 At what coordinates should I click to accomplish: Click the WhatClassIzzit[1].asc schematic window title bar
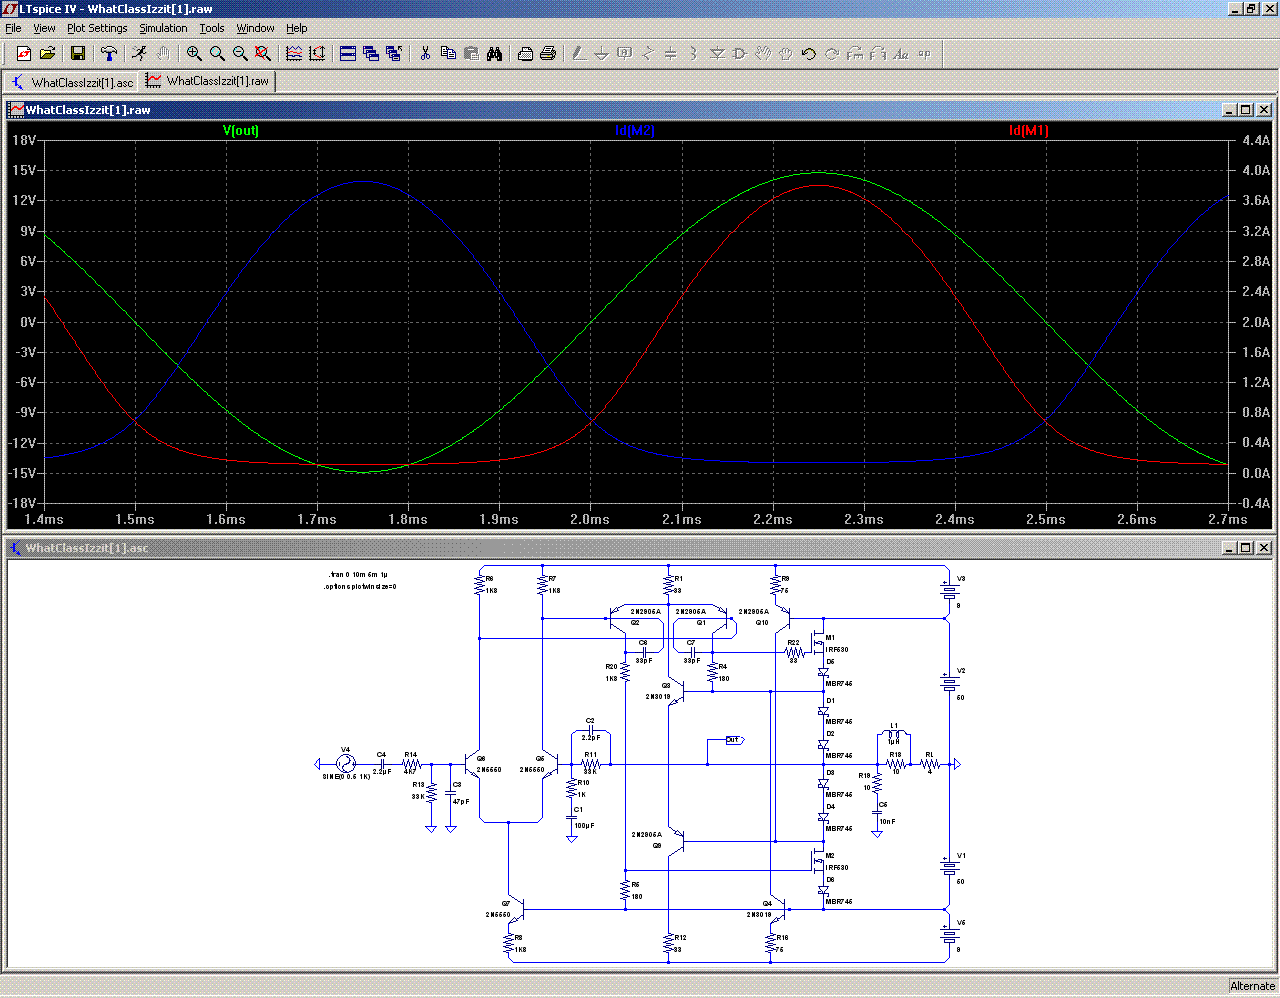pos(640,548)
